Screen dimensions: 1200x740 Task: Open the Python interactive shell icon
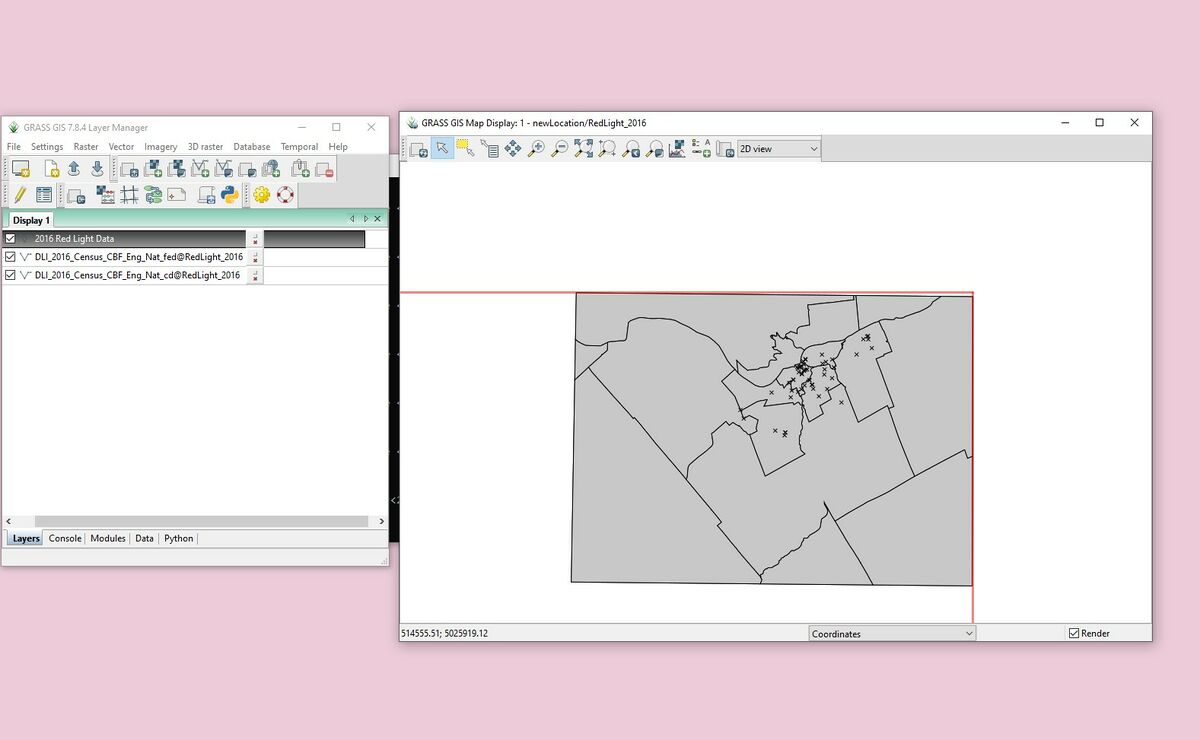coord(229,195)
